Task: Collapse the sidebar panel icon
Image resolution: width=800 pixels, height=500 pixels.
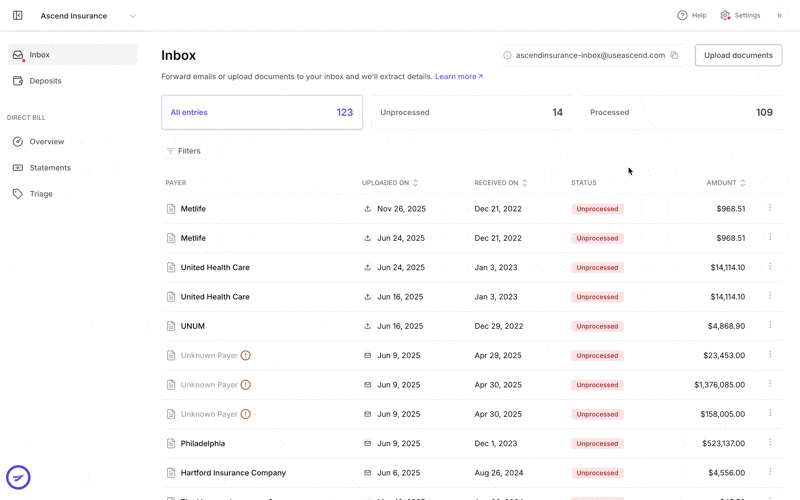Action: click(x=18, y=16)
